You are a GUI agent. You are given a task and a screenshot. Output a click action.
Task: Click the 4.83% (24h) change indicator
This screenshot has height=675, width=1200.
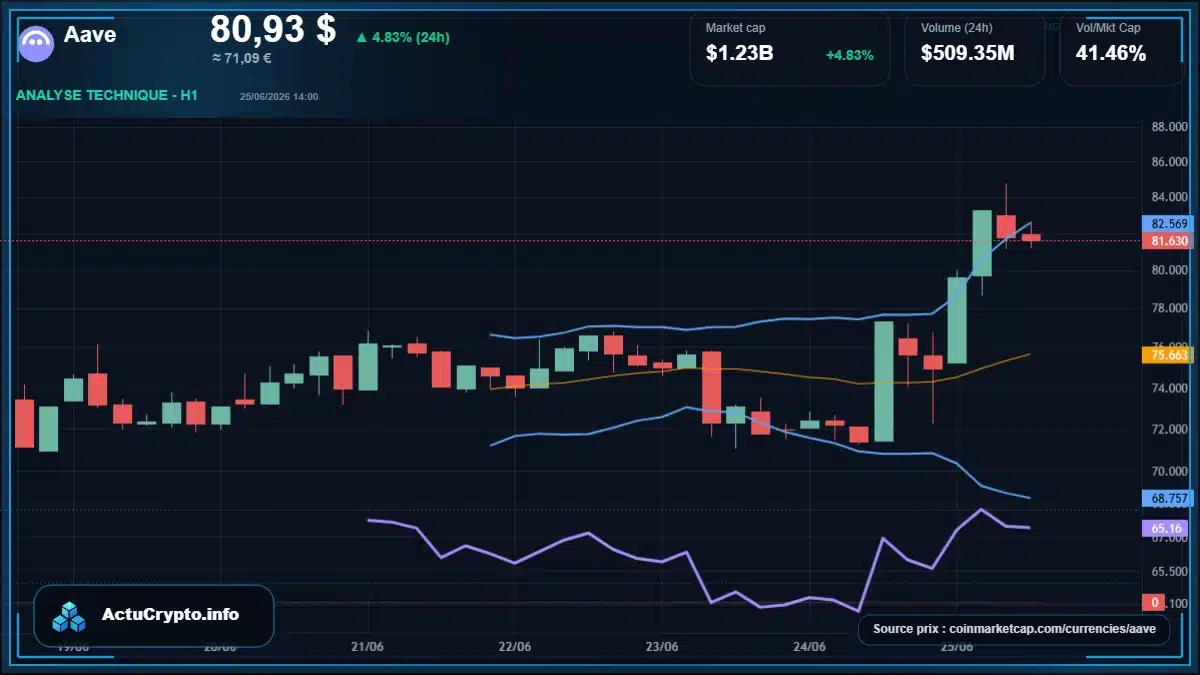click(x=410, y=38)
